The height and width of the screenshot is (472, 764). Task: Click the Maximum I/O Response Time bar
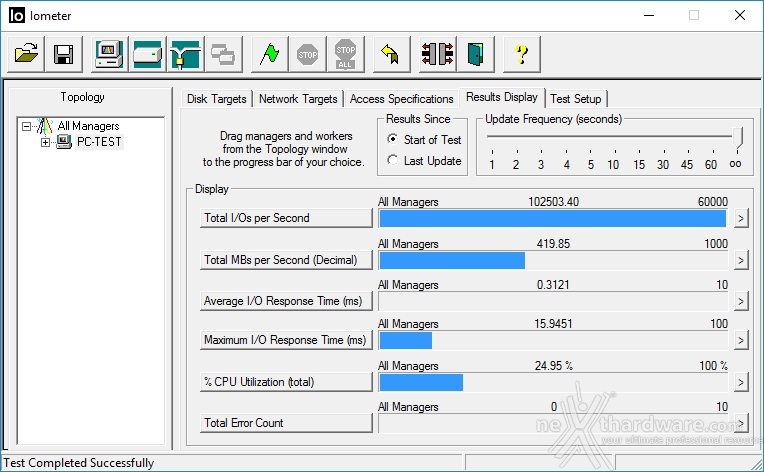click(553, 340)
